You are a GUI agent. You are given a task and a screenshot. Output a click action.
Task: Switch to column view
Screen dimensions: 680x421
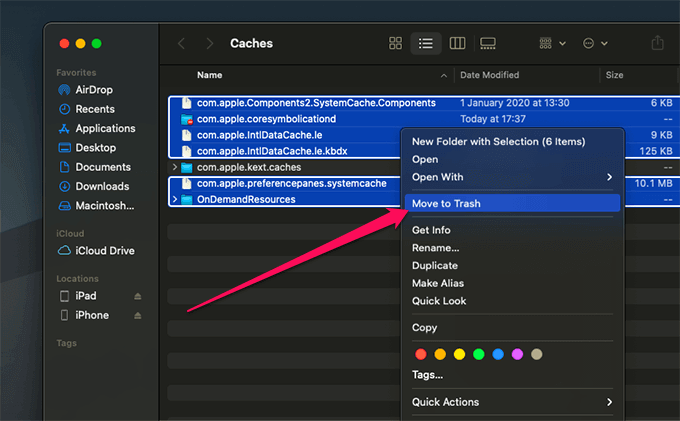[x=457, y=43]
